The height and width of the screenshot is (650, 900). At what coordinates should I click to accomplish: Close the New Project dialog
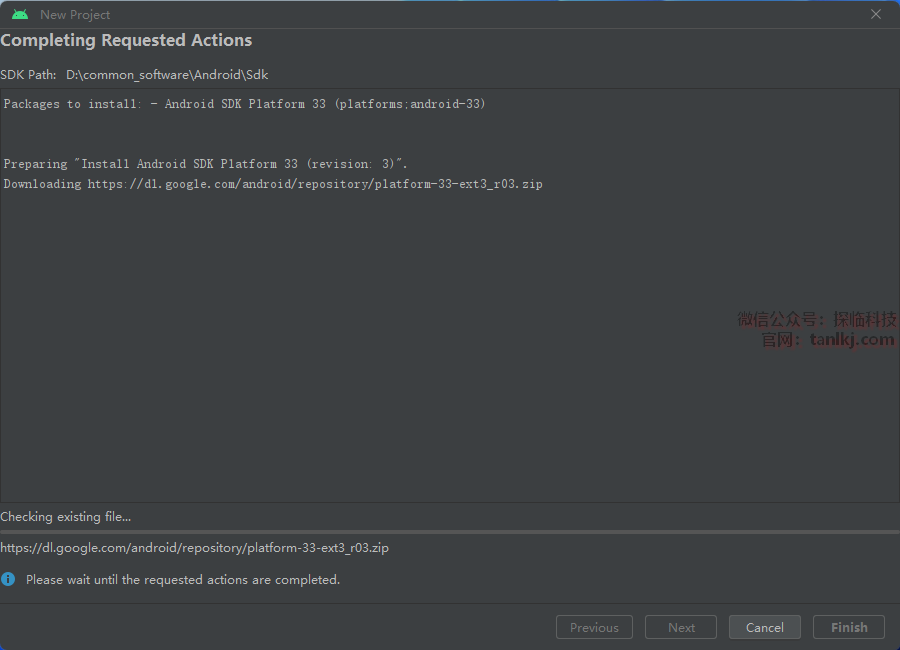click(x=876, y=14)
